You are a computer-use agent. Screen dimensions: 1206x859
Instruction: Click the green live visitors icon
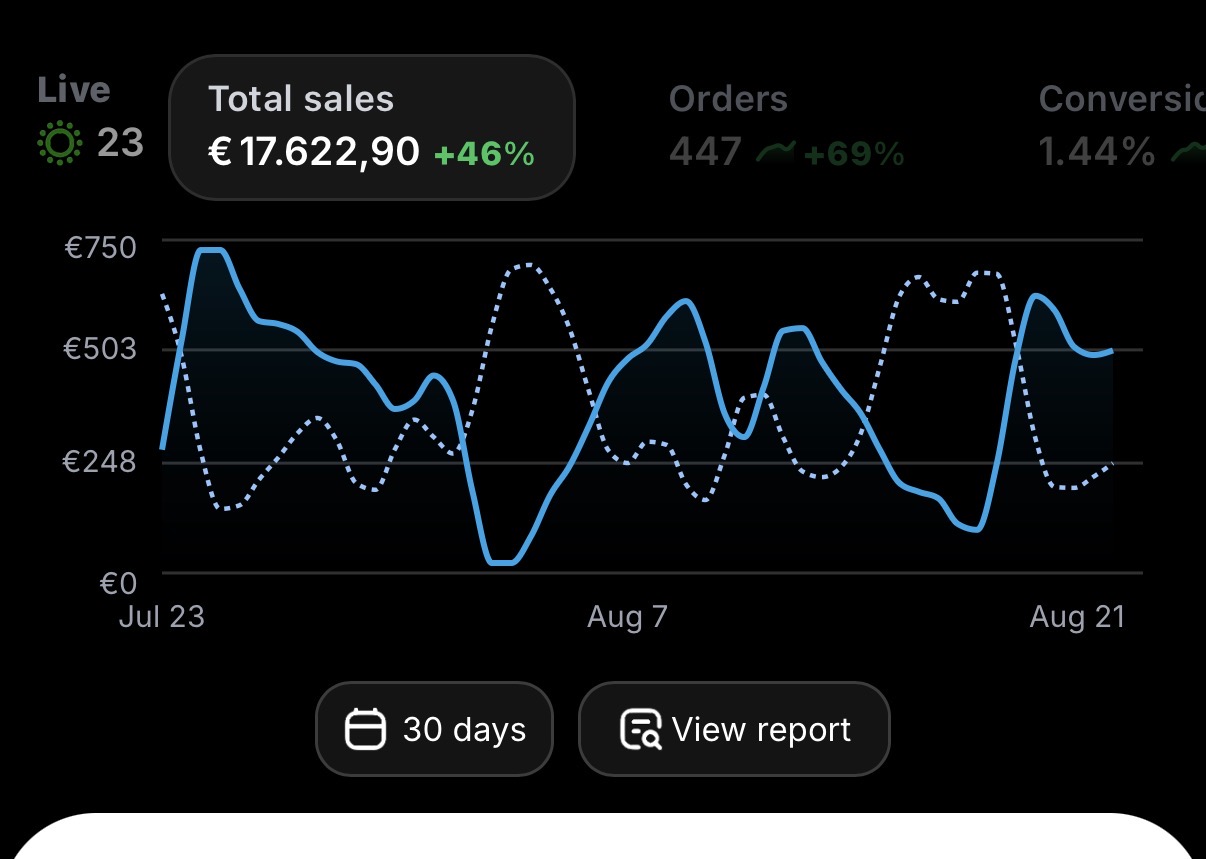[x=59, y=144]
